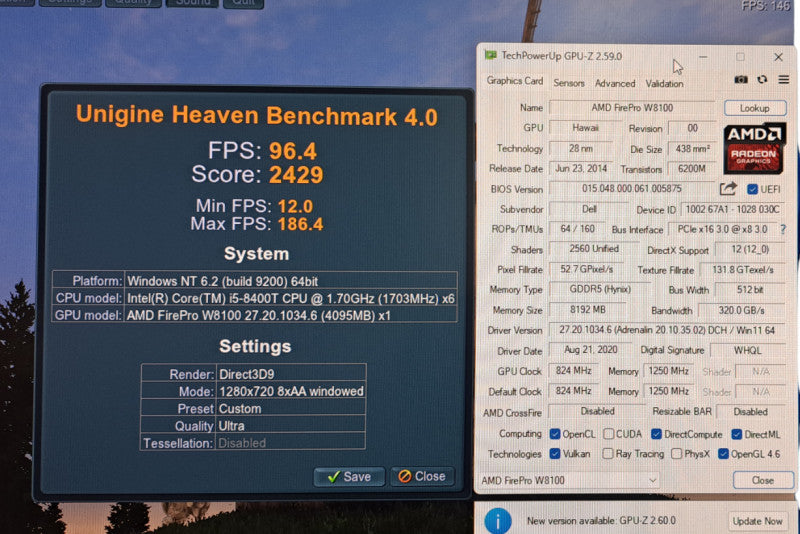Click the Name field AMD FirePro W8100
The width and height of the screenshot is (800, 534).
point(632,108)
